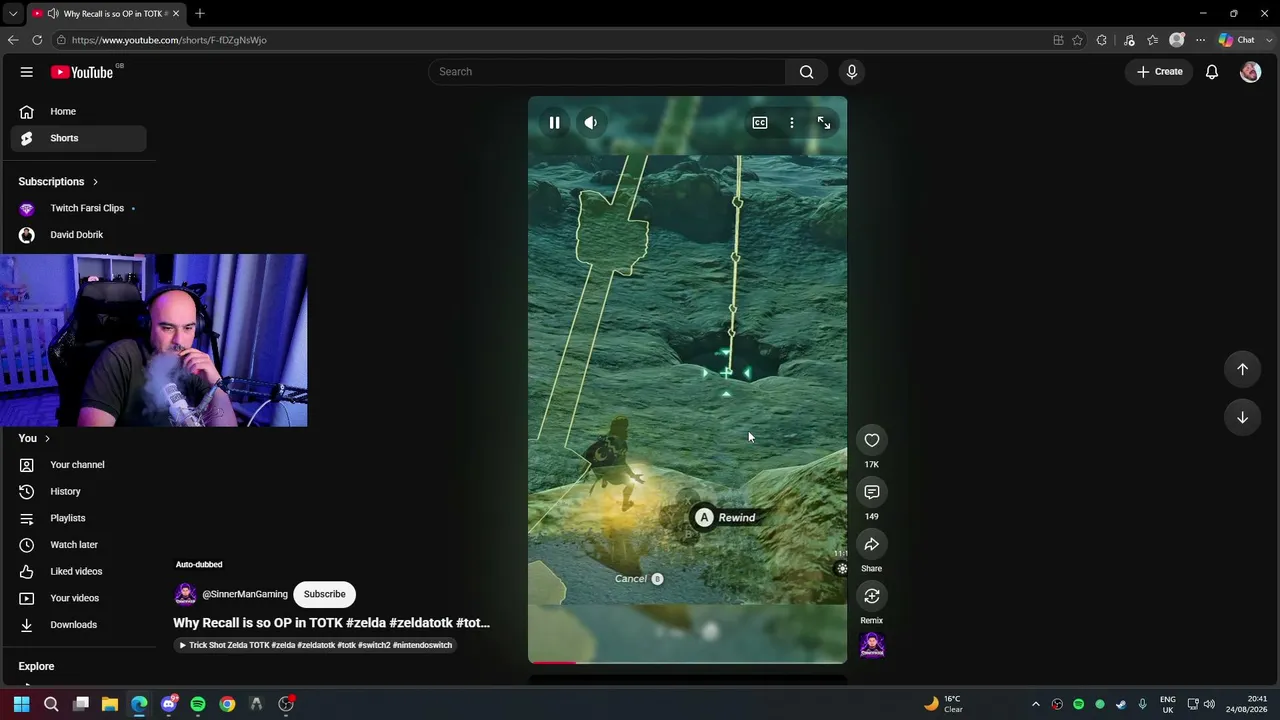Open Google Chrome from the taskbar
Image resolution: width=1280 pixels, height=720 pixels.
click(x=228, y=704)
